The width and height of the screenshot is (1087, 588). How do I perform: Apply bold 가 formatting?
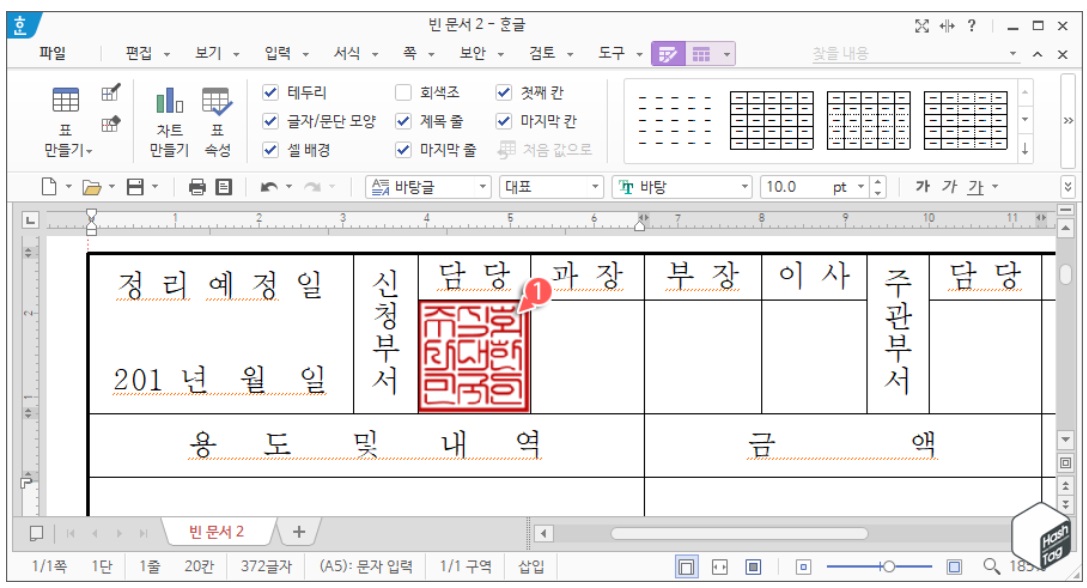[922, 187]
